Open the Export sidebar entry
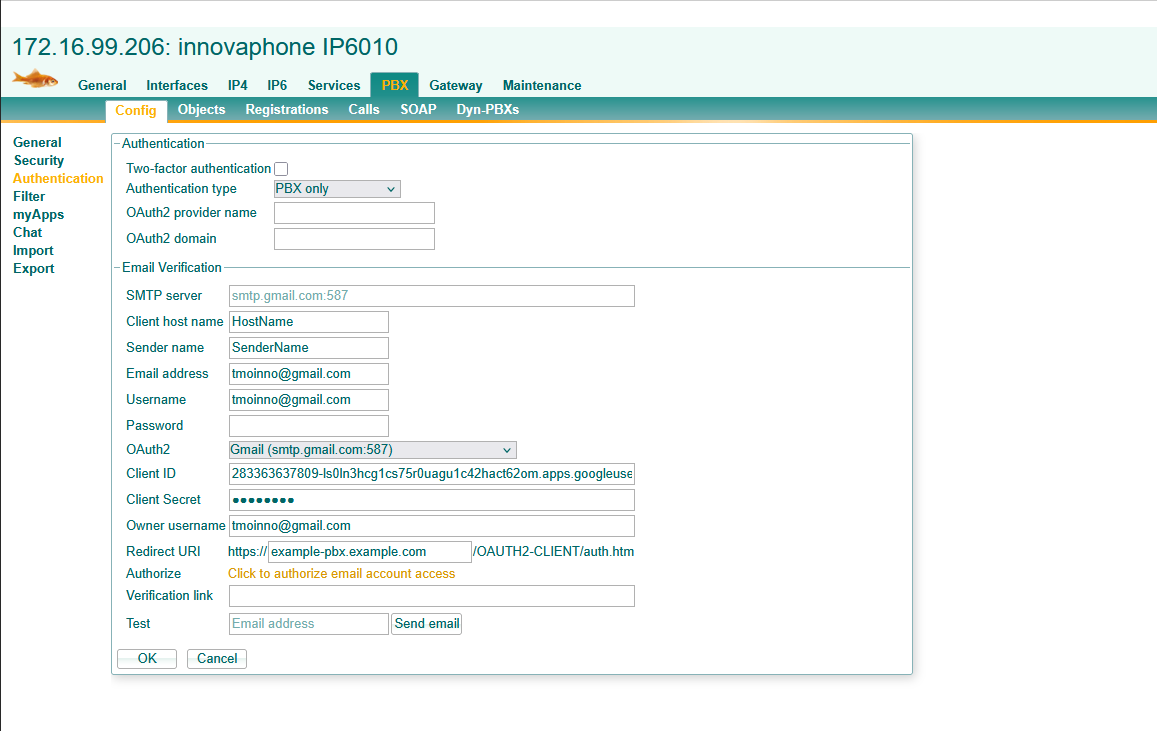The width and height of the screenshot is (1157, 731). [x=34, y=269]
